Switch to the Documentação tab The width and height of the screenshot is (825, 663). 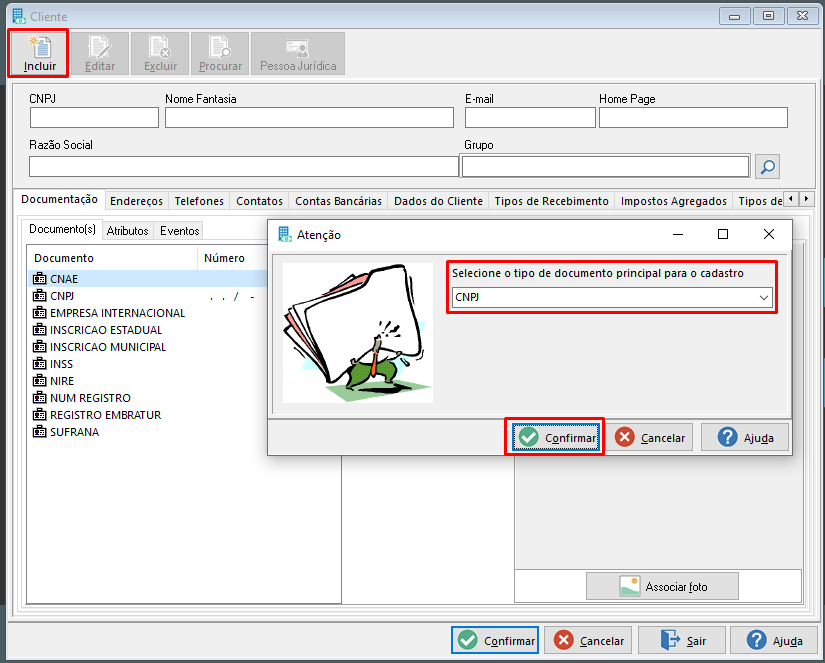tap(59, 199)
